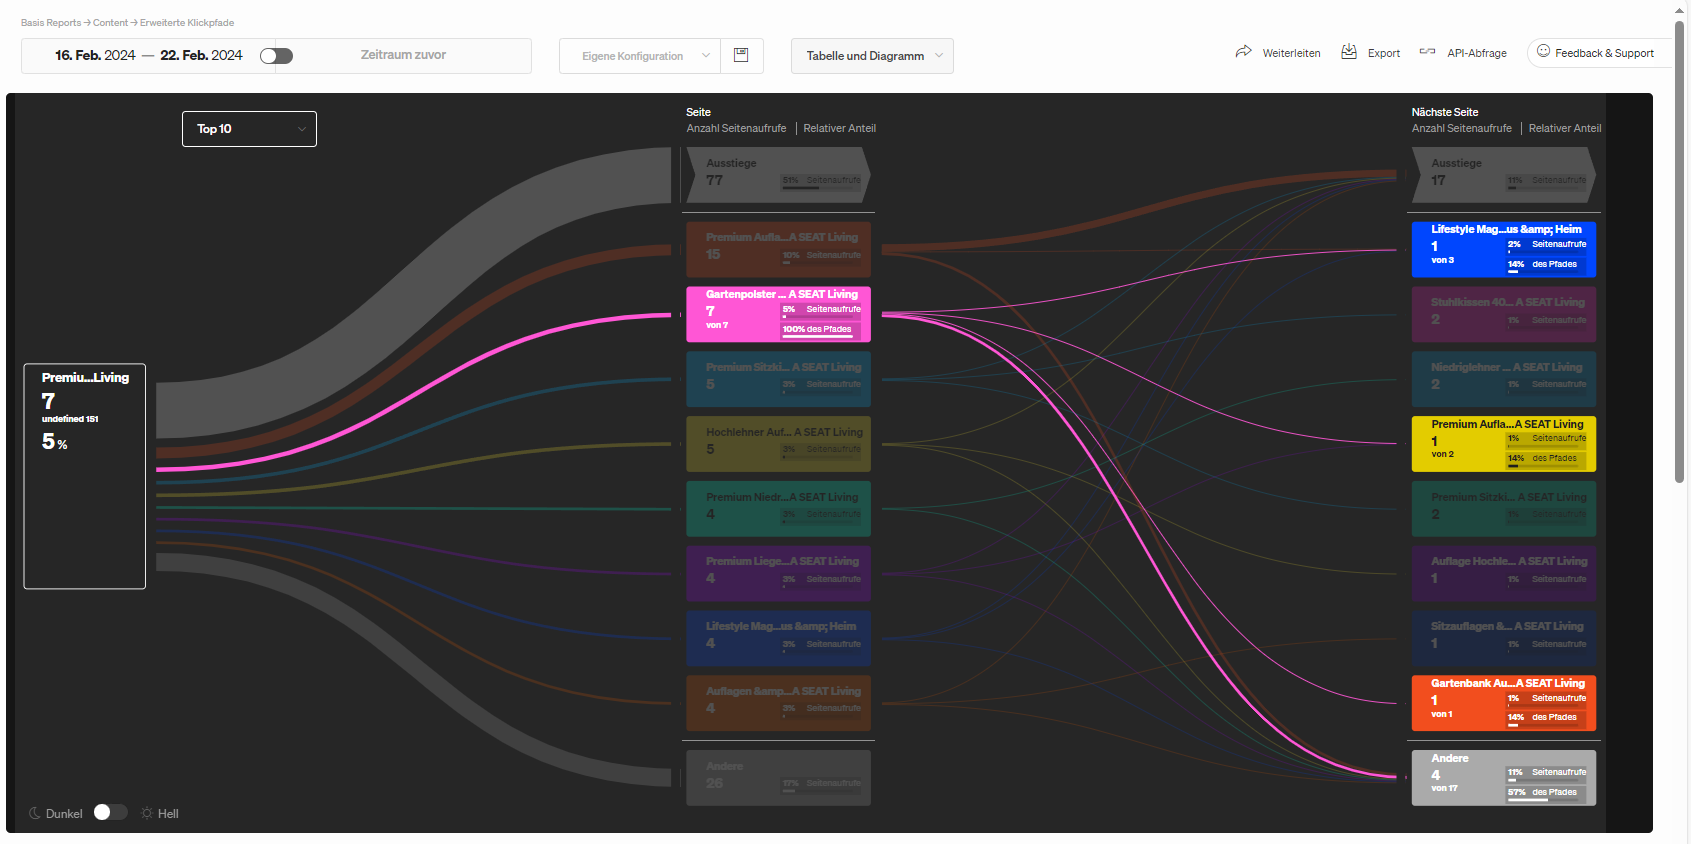Select Relativer Anteil under the Seite column
Screen dimensions: 1691x844
(839, 128)
